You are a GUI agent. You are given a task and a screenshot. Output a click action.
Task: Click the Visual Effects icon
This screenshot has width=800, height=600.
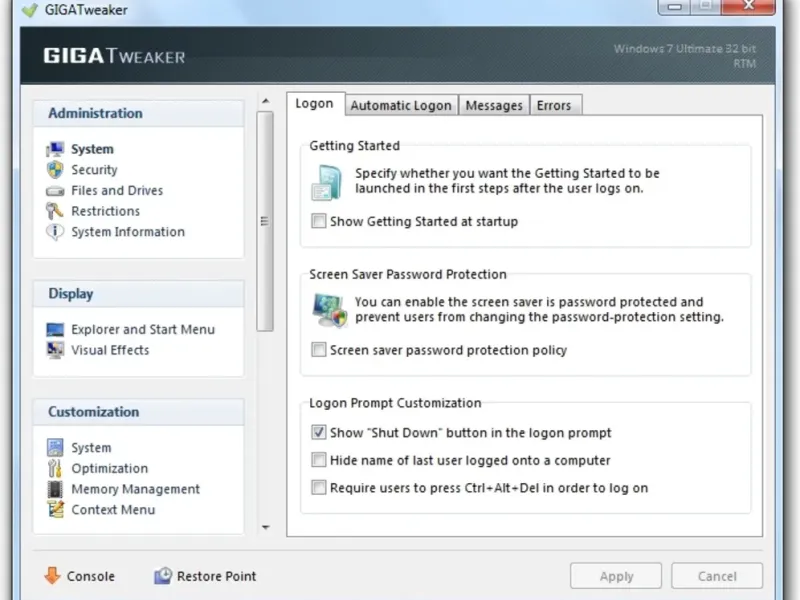[55, 351]
